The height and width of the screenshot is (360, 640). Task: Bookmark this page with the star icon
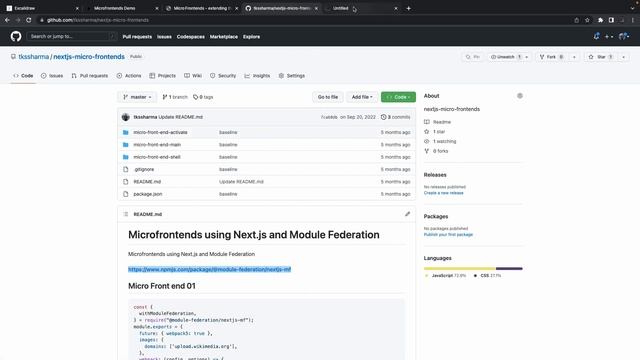click(x=587, y=20)
